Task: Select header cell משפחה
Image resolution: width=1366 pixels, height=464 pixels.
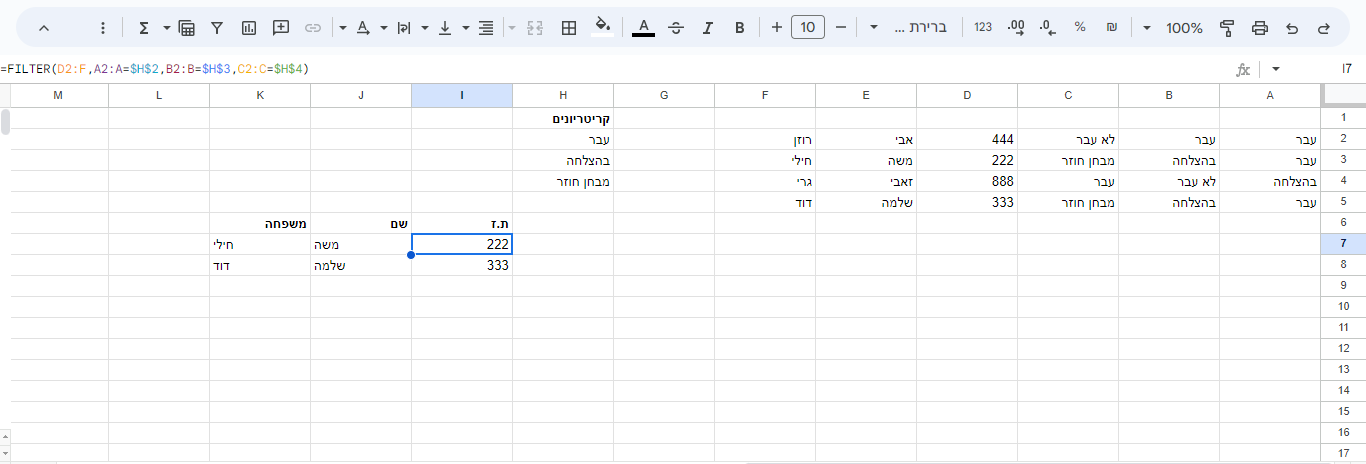Action: tap(260, 223)
